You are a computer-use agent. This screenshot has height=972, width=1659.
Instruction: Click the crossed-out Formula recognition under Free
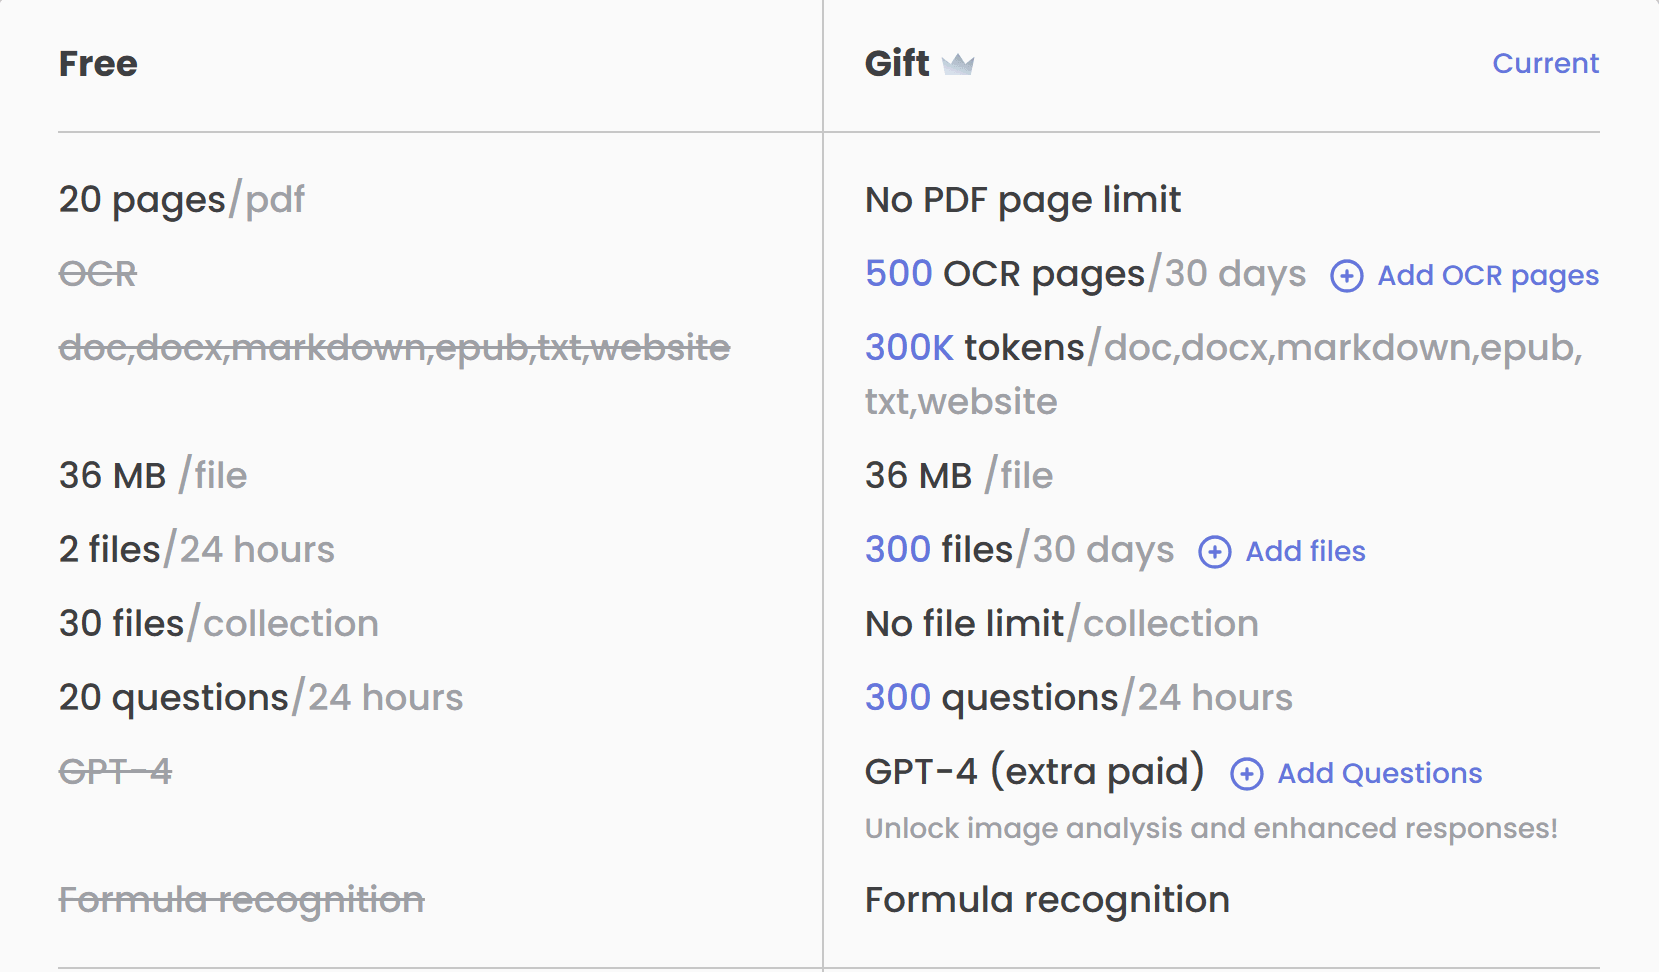(241, 900)
